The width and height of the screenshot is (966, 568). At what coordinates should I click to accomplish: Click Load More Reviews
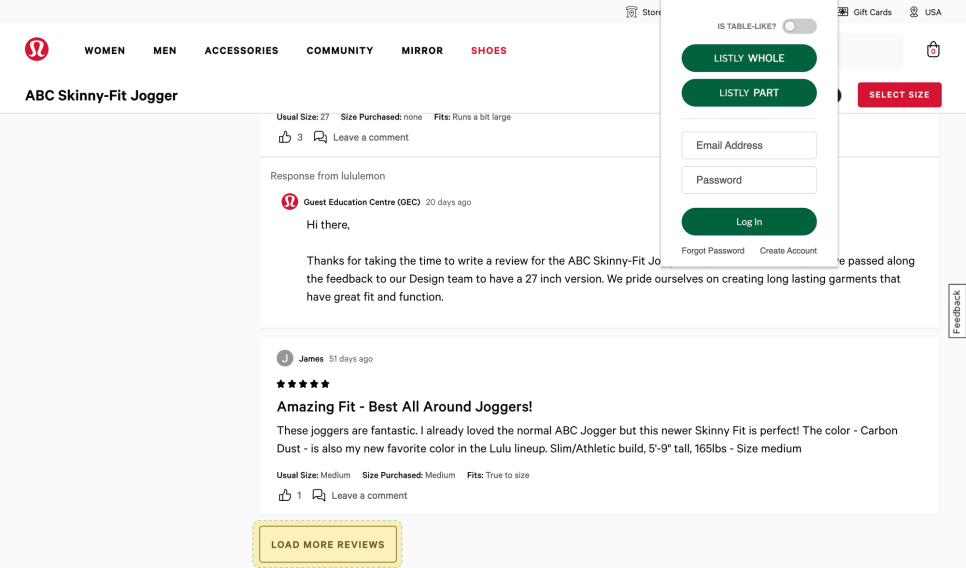(x=328, y=545)
